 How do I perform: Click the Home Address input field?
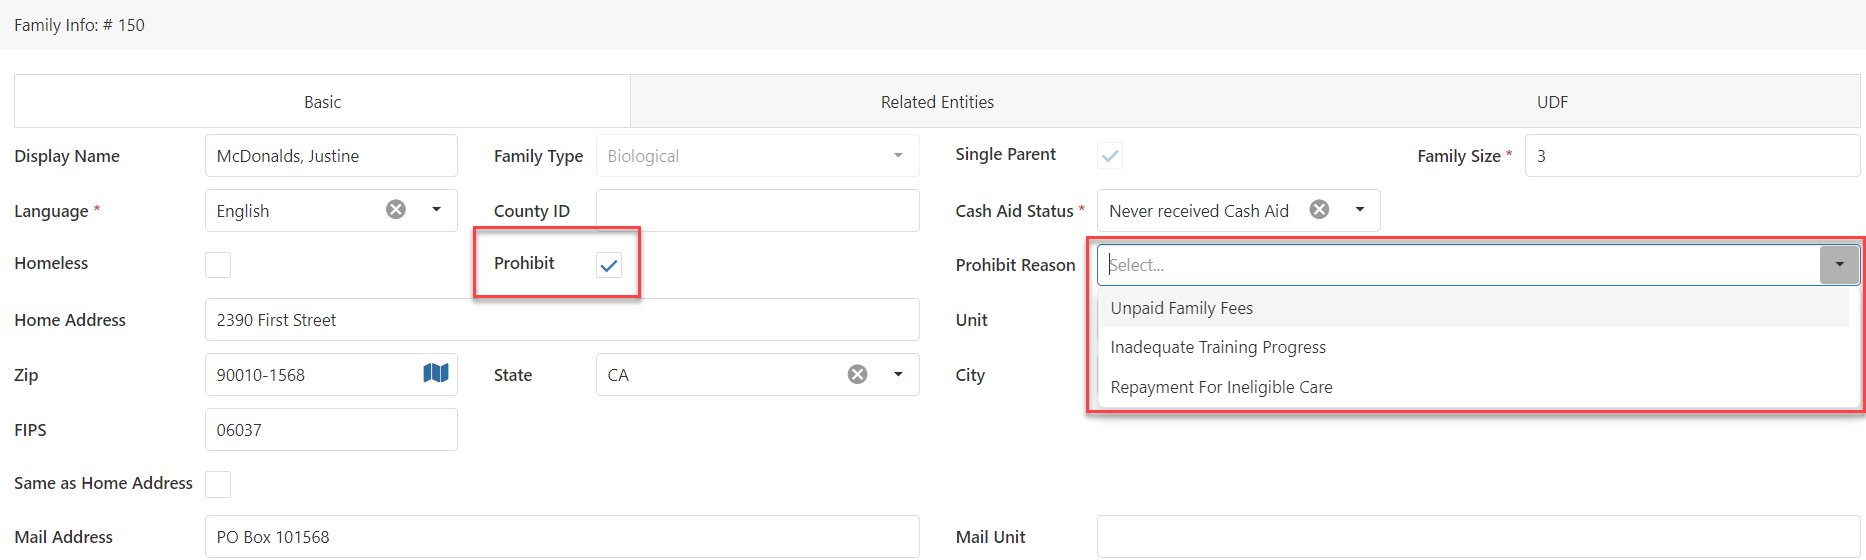[x=562, y=320]
